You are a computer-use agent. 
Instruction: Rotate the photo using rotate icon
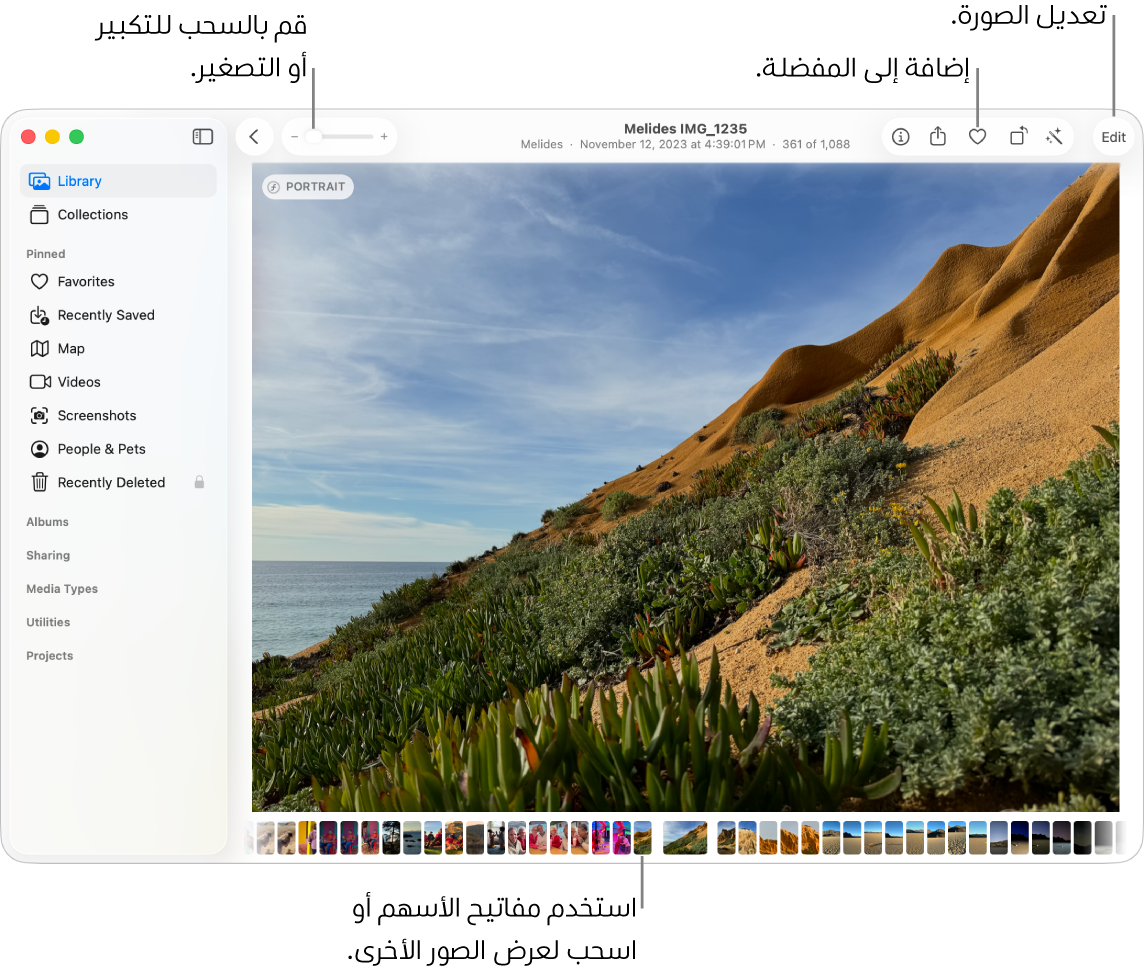pyautogui.click(x=1017, y=137)
